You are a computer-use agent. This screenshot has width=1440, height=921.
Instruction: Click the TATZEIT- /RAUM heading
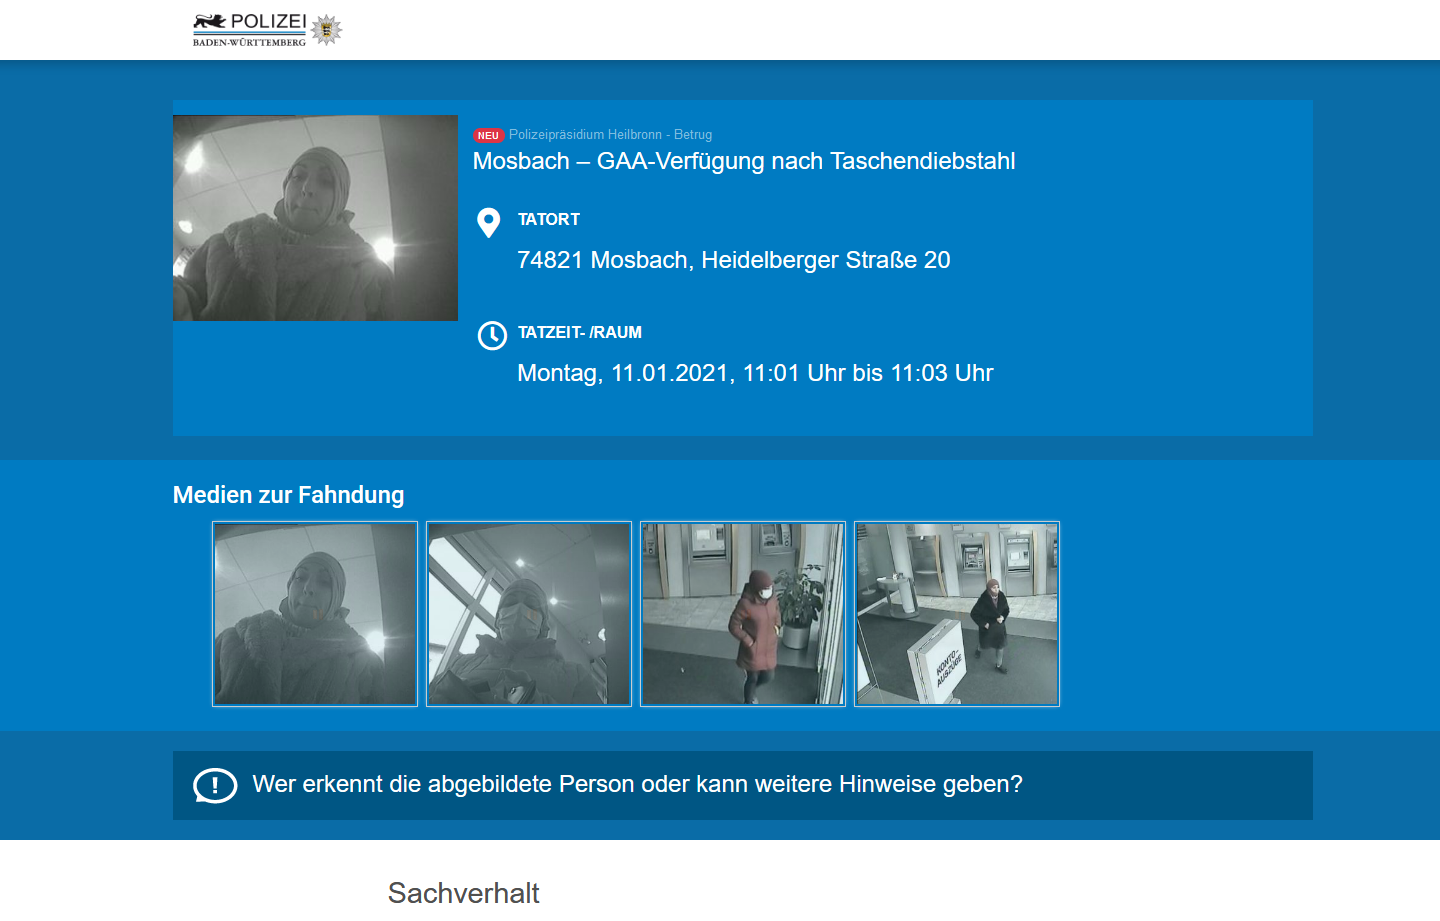click(580, 332)
